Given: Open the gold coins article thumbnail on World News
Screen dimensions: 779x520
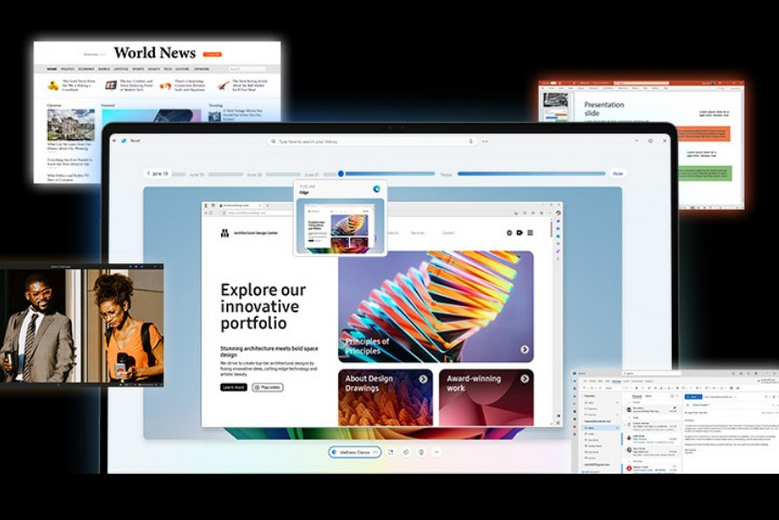Looking at the screenshot, I should [x=53, y=86].
